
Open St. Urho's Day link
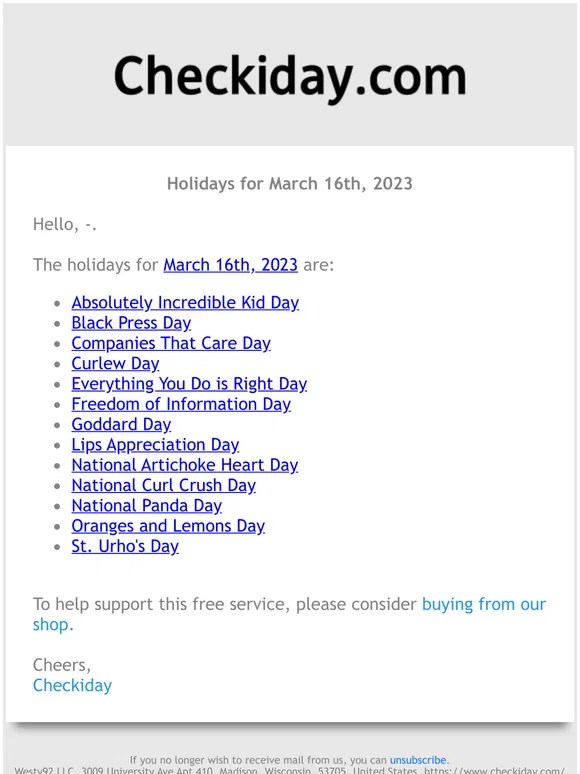pyautogui.click(x=125, y=546)
